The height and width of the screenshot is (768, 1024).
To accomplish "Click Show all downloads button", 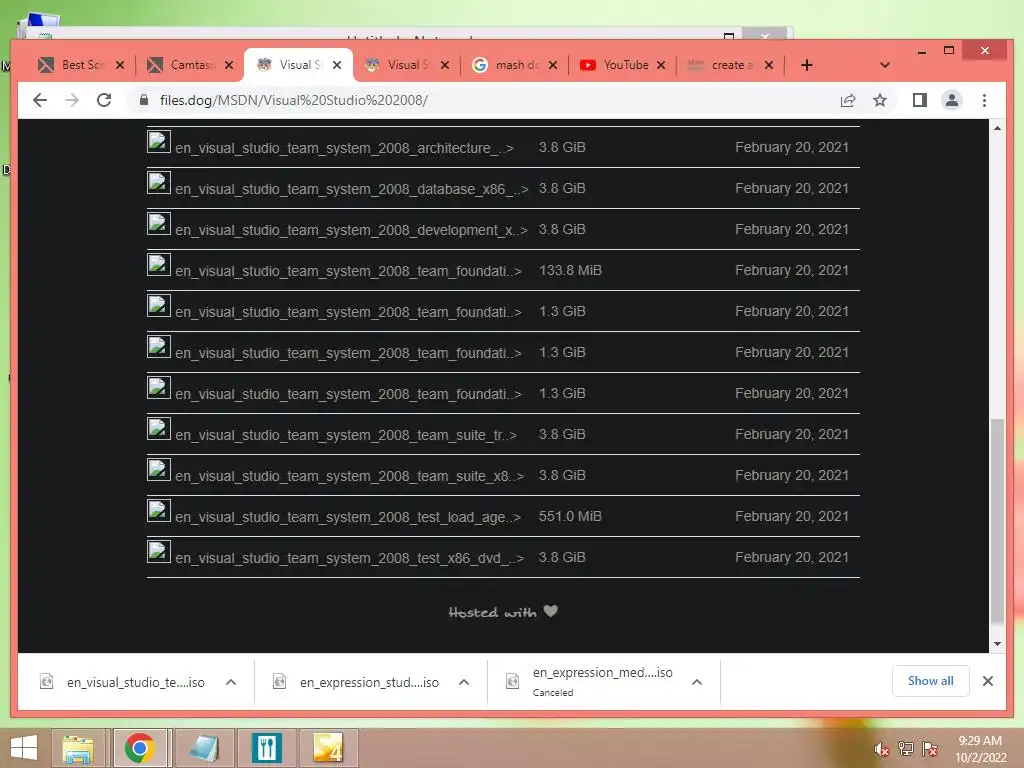I will click(931, 681).
